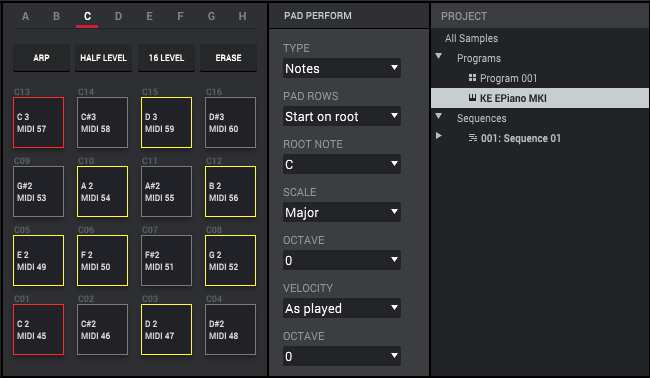Tap pad C01 labeled C 2 MIDI 45
Viewport: 650px width, 378px height.
coord(39,330)
